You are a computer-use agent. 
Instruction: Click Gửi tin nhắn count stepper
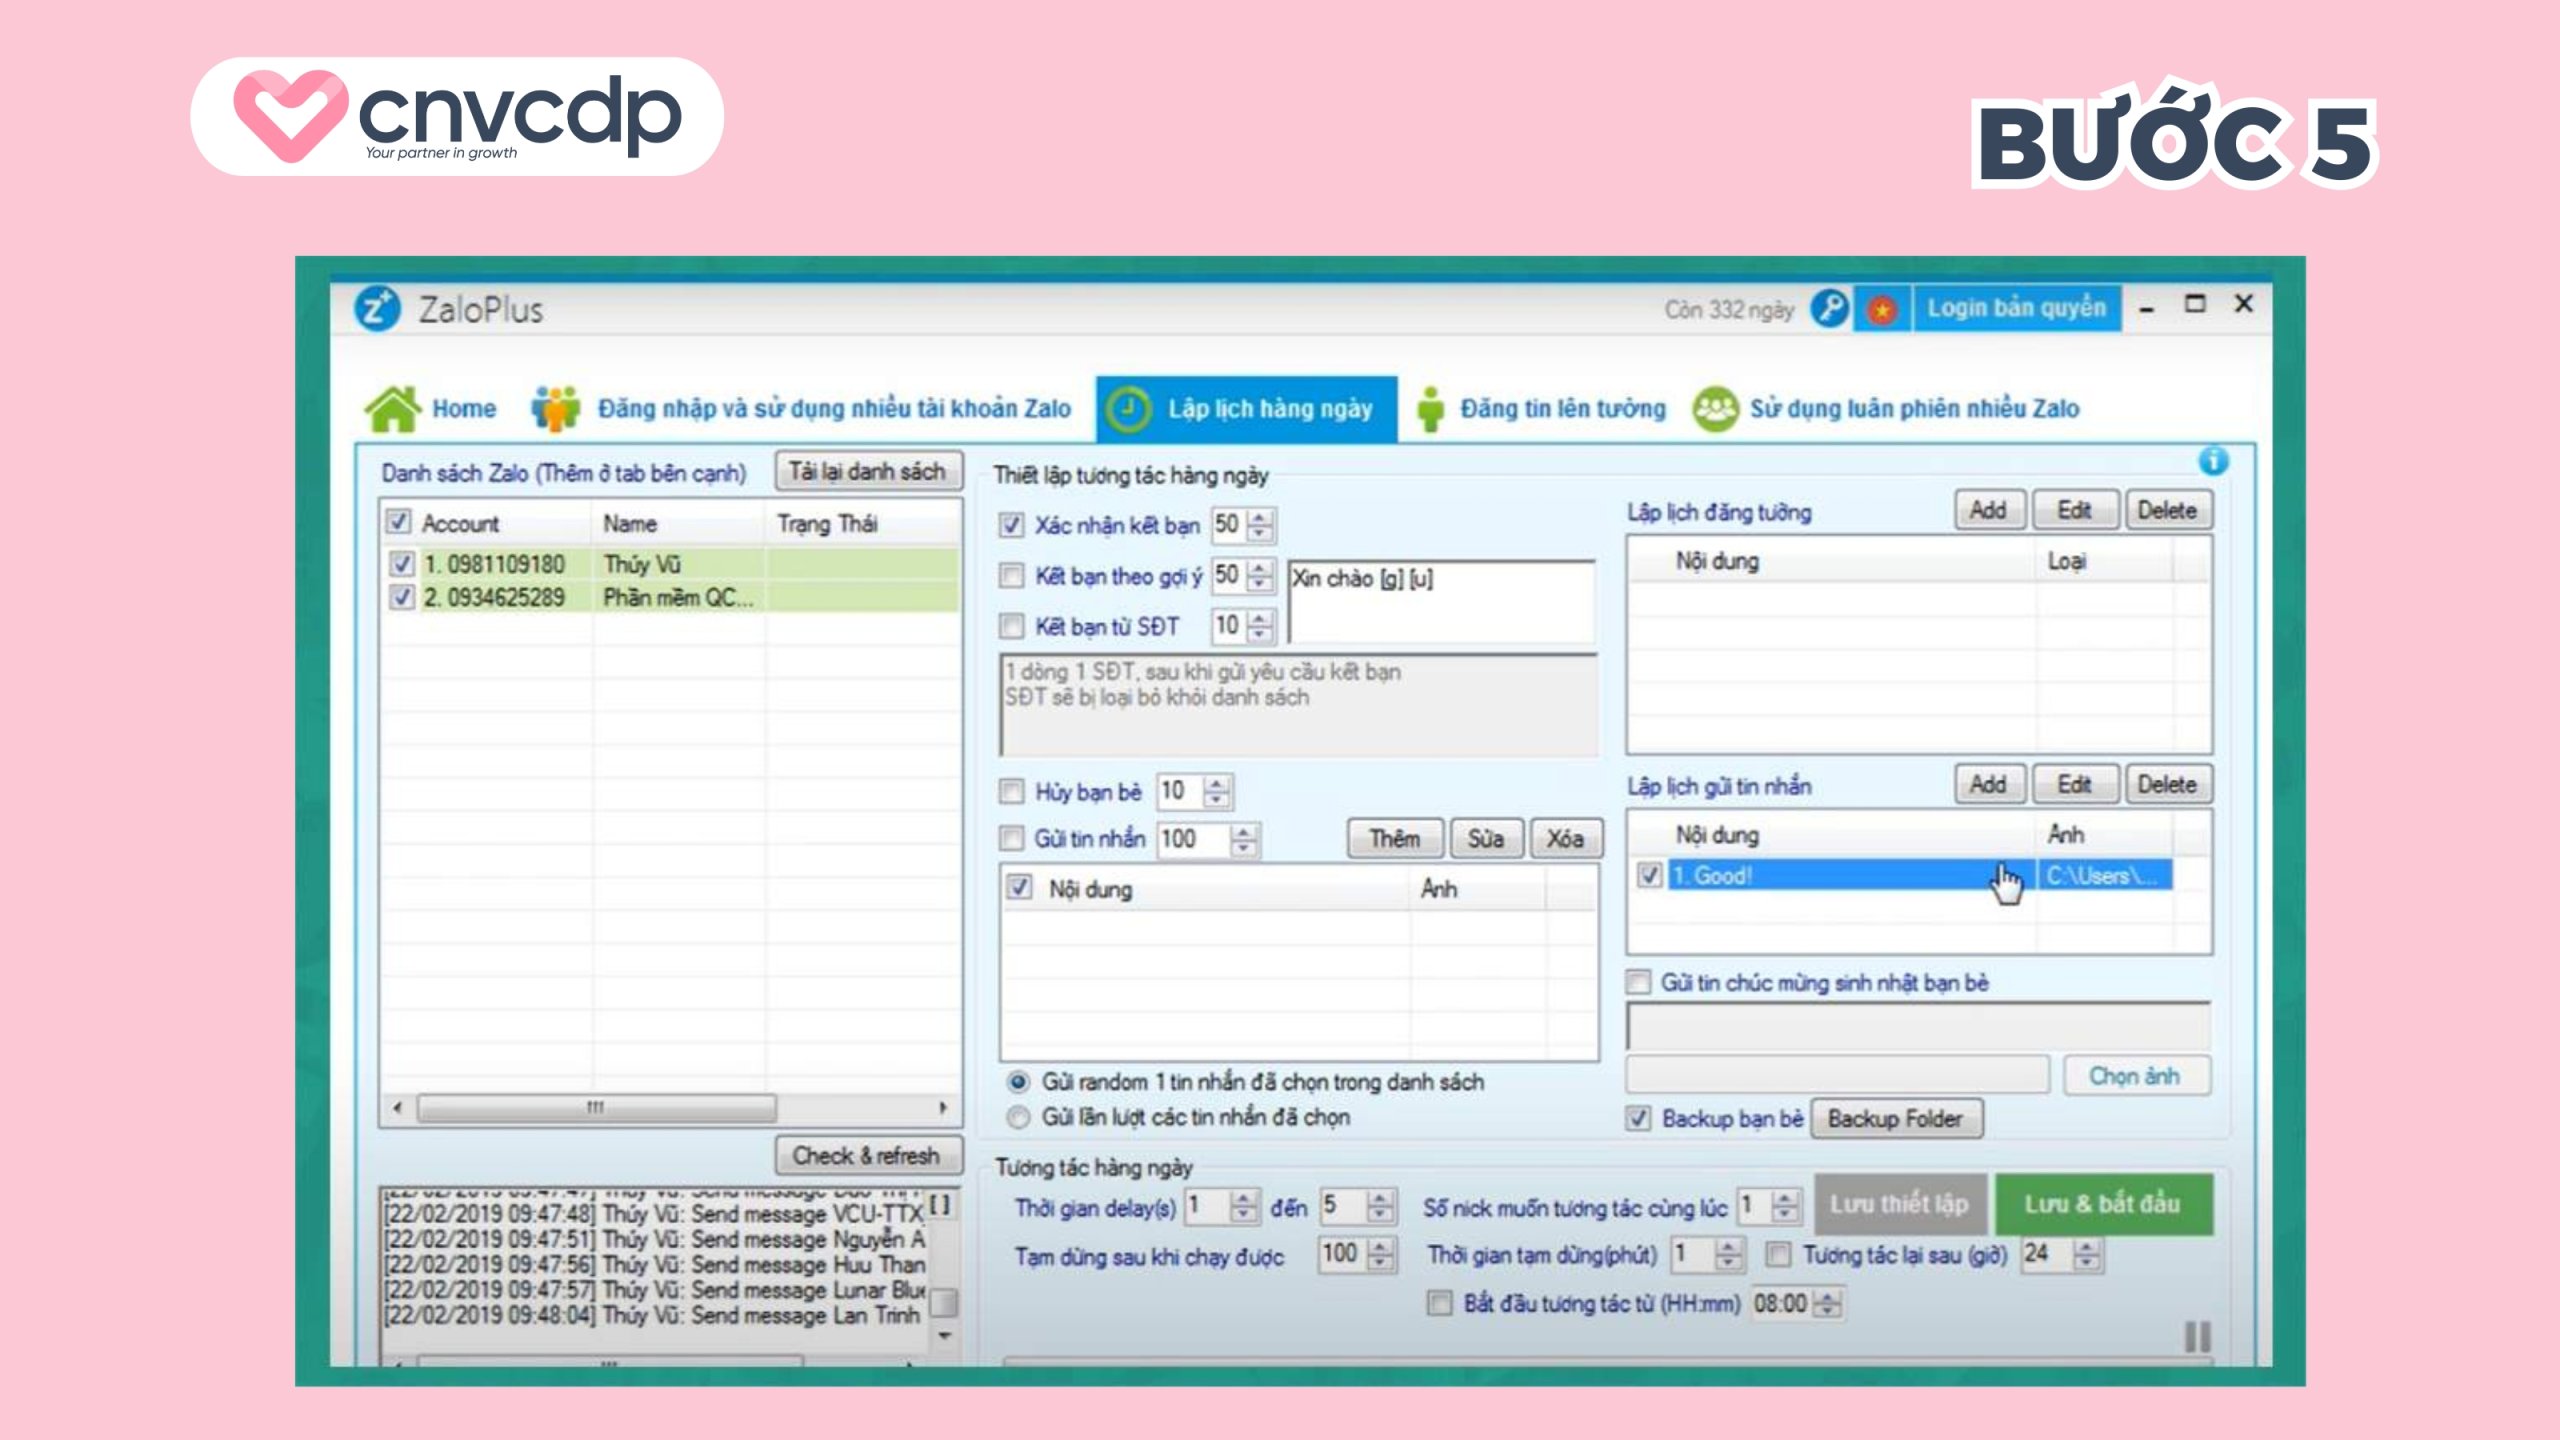[x=1243, y=839]
